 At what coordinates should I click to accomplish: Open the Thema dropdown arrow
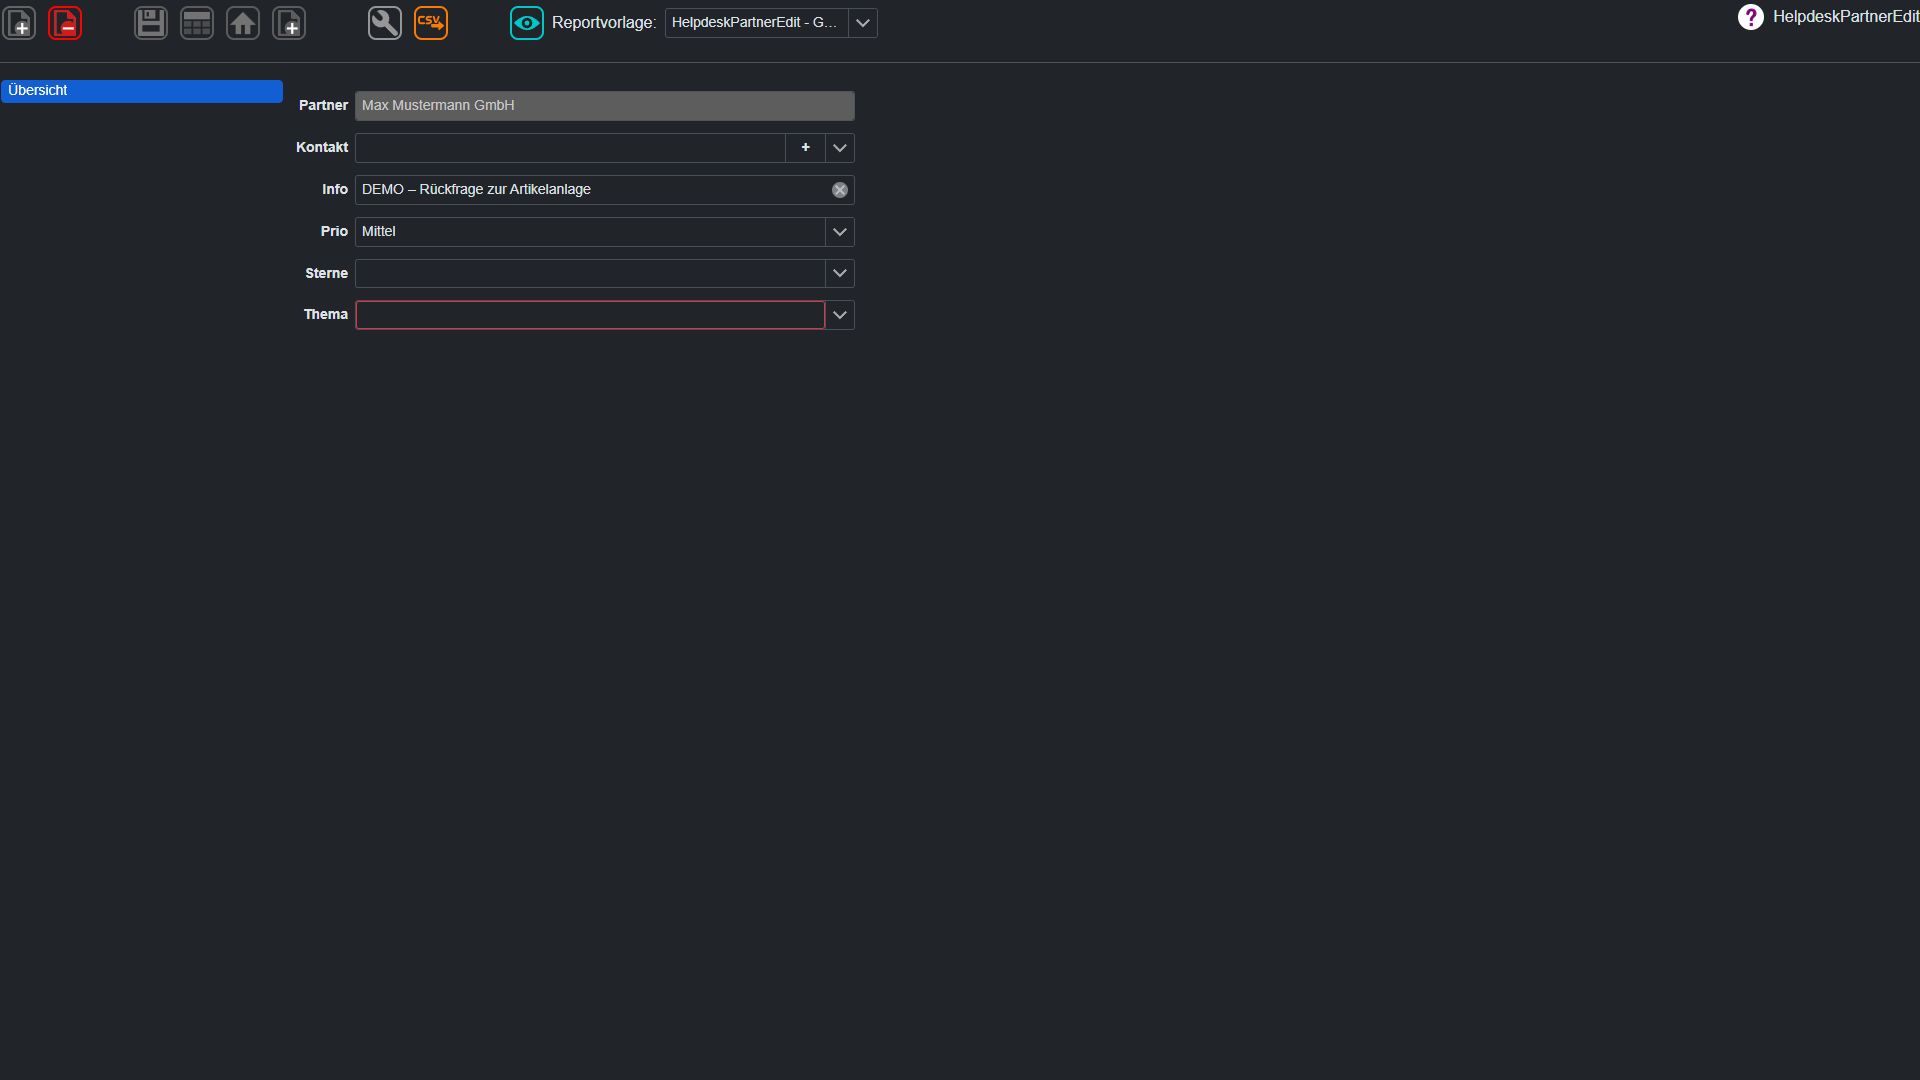pos(840,315)
